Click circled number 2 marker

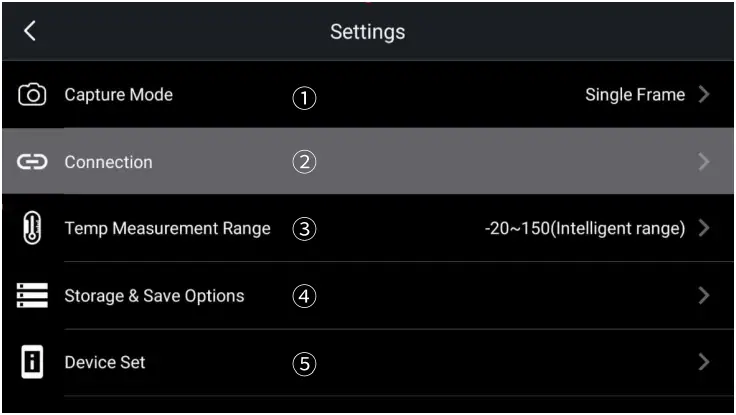click(x=304, y=162)
